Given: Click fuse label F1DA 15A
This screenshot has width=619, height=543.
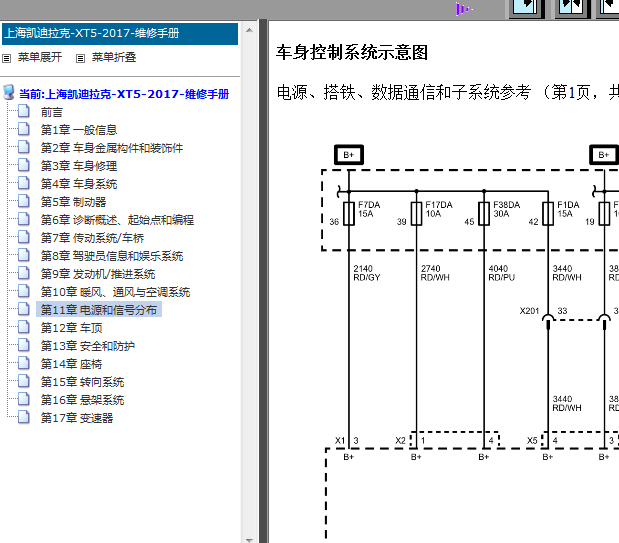Looking at the screenshot, I should (568, 209).
